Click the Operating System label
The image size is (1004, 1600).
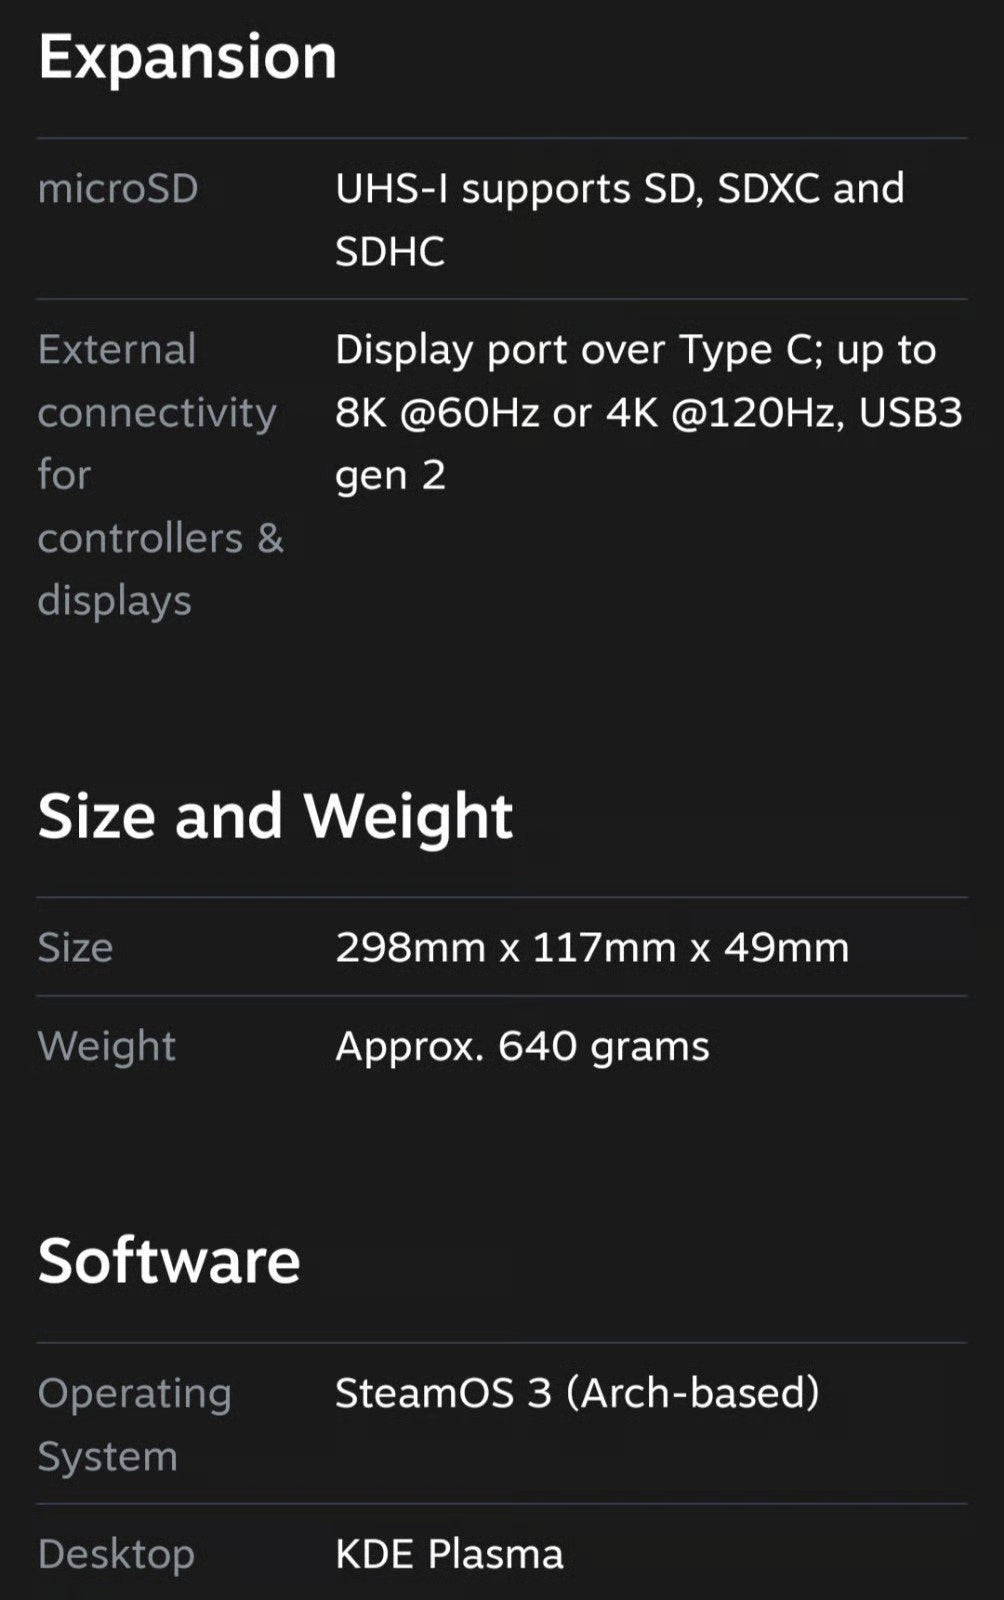[134, 1424]
